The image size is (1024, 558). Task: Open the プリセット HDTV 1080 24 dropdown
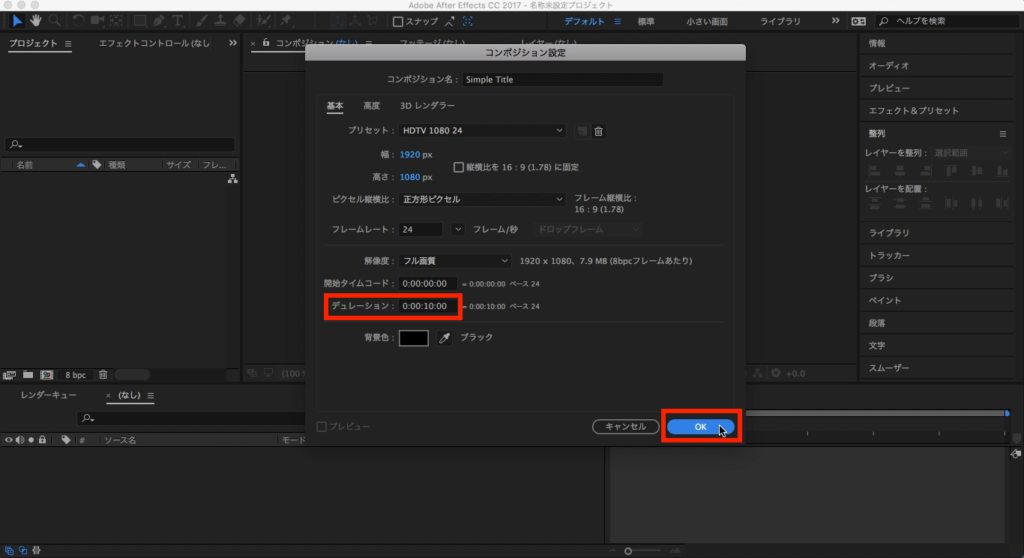pos(482,131)
